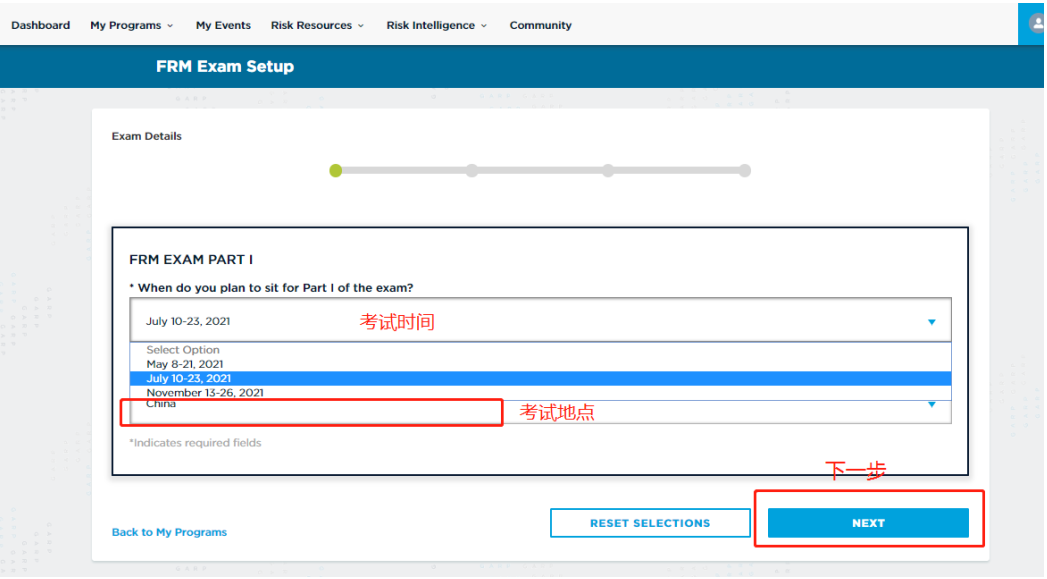Image resolution: width=1047 pixels, height=579 pixels.
Task: Follow the Back to My Programs link
Action: pyautogui.click(x=169, y=532)
